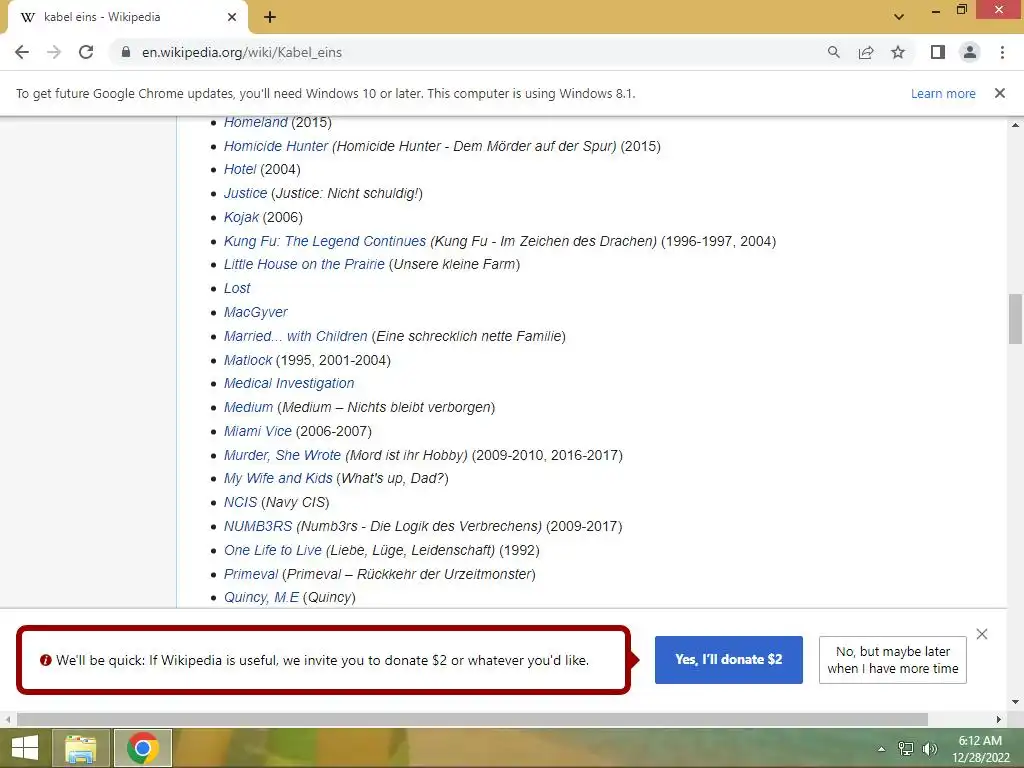Open the tab search dropdown
The image size is (1024, 768).
(899, 17)
